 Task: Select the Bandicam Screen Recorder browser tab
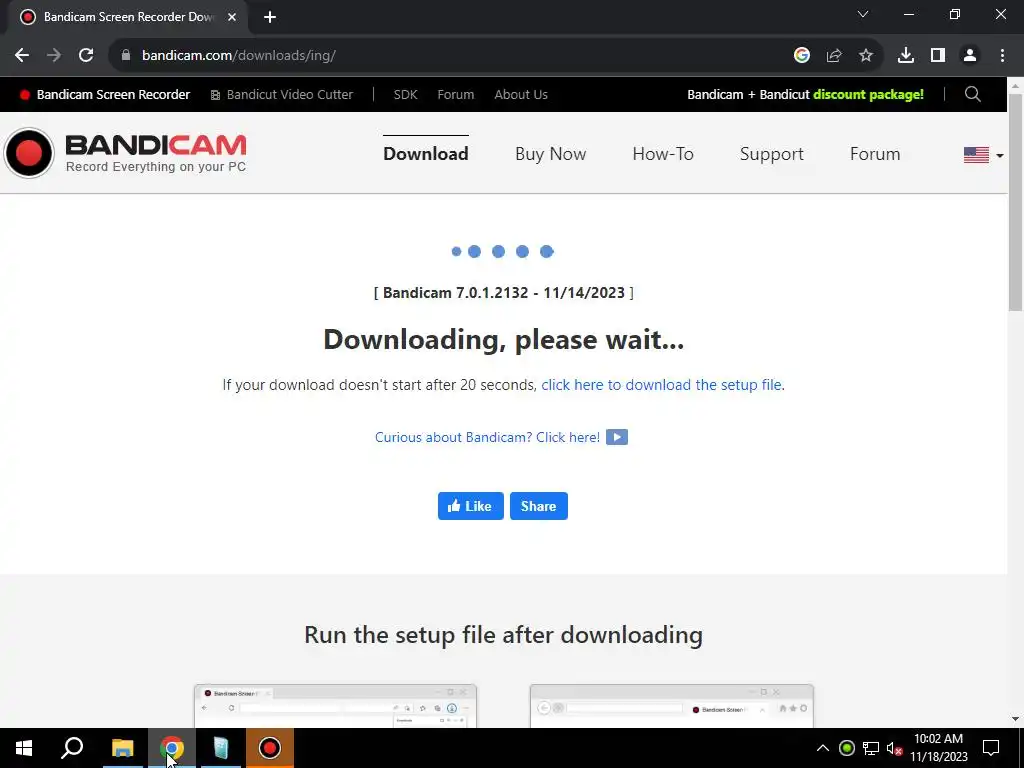click(x=127, y=17)
